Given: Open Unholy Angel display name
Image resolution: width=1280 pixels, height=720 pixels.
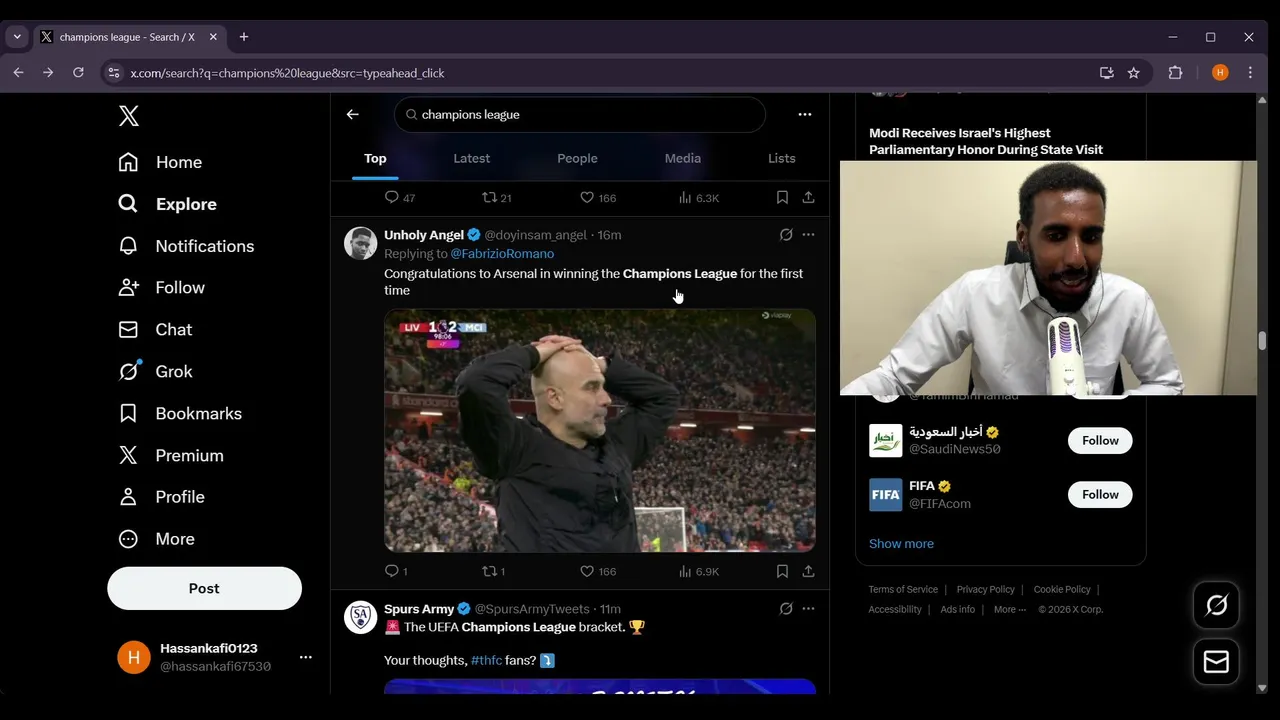Looking at the screenshot, I should coord(424,235).
